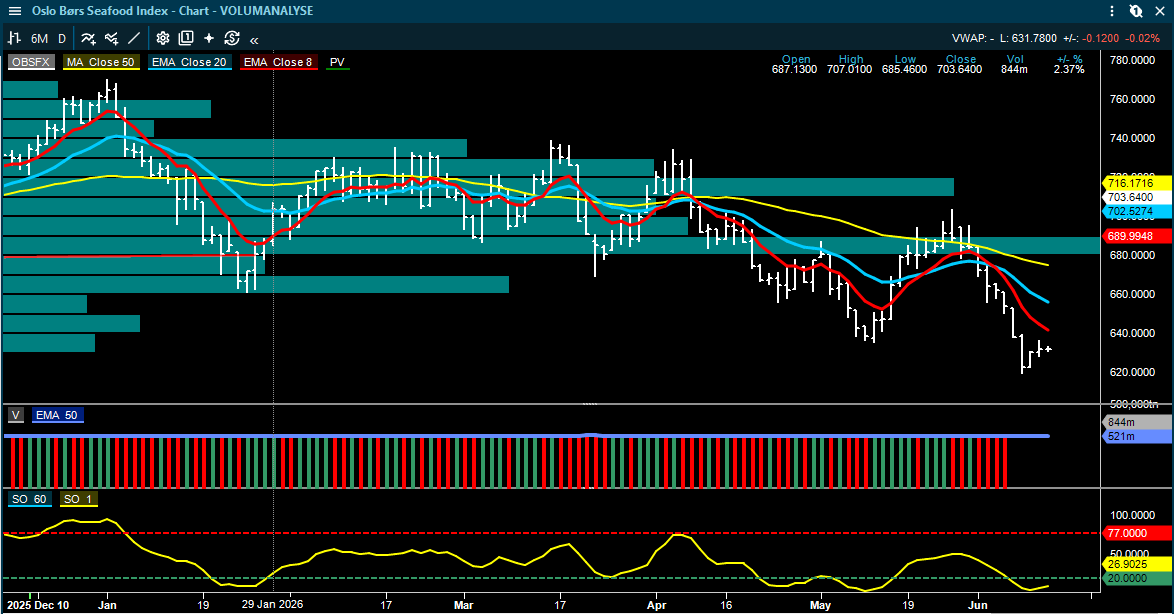Collapse the toolbar with the double-chevron
This screenshot has height=614, width=1174.
coord(255,40)
